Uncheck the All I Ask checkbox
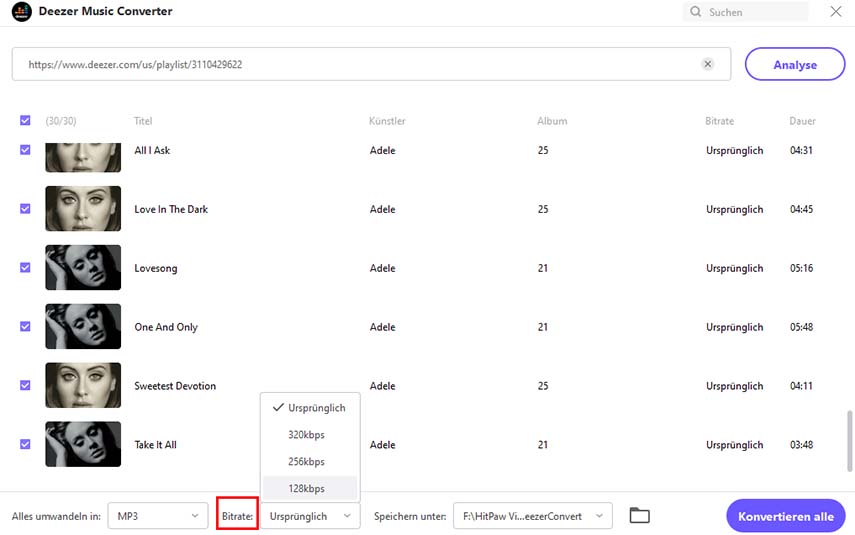 25,149
